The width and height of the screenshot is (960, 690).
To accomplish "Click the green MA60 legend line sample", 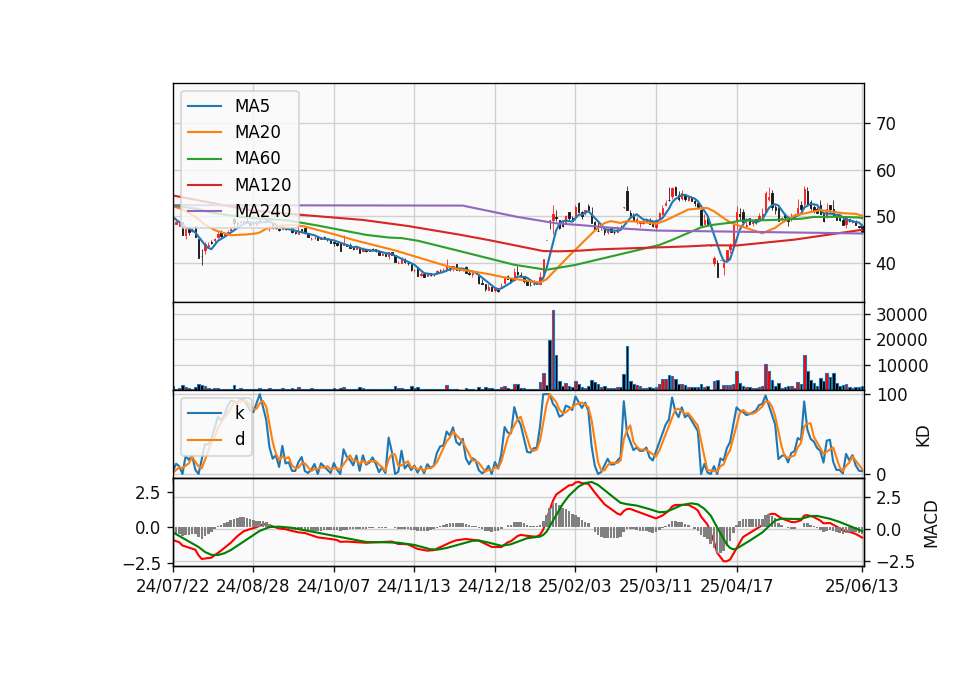I will point(204,159).
